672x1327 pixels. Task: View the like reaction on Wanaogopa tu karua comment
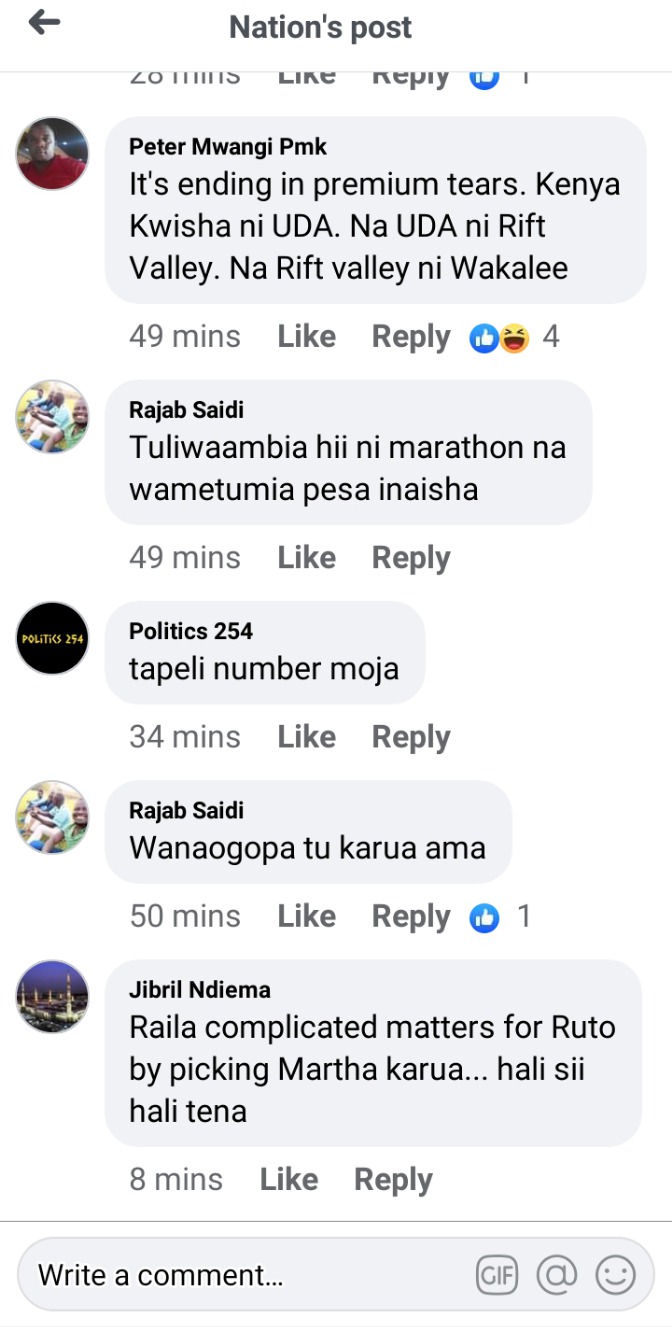pyautogui.click(x=498, y=916)
